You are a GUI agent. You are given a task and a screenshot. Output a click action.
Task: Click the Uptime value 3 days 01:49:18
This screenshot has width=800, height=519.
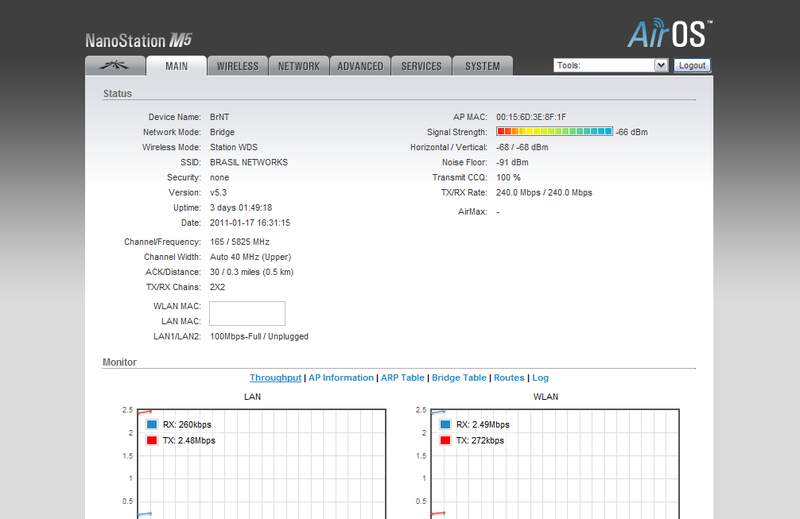coord(241,208)
